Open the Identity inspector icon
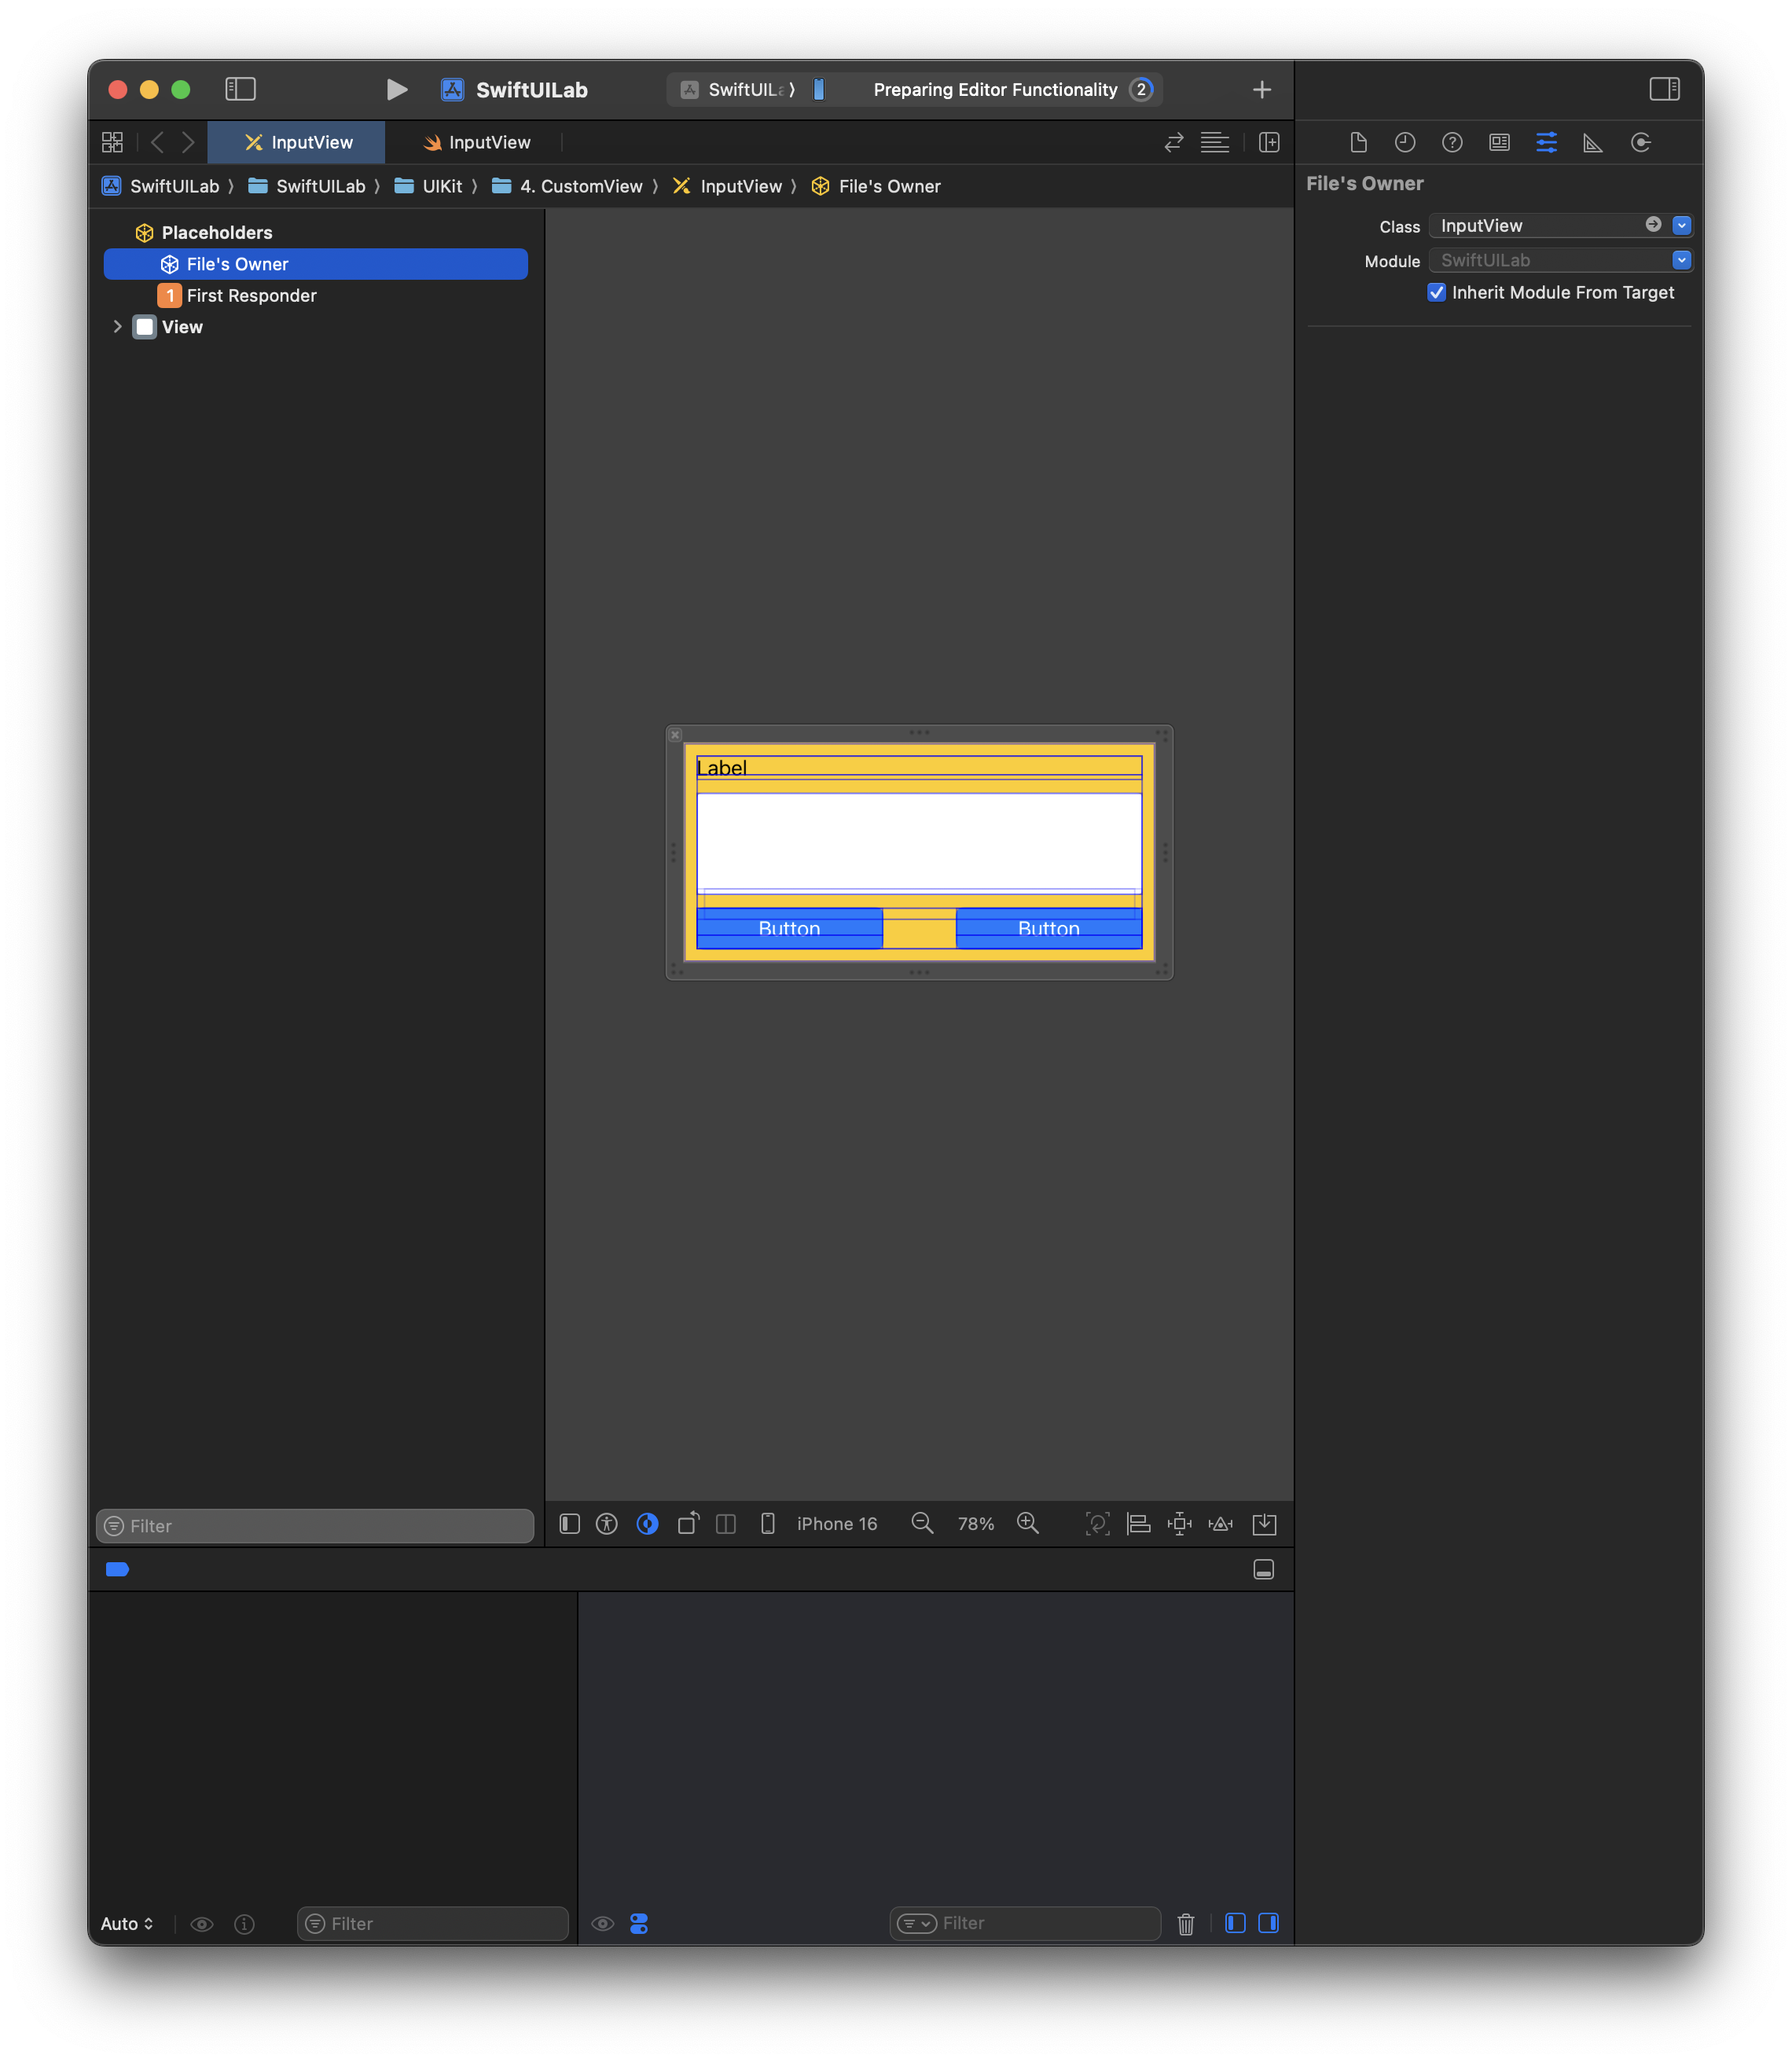1792x2062 pixels. pyautogui.click(x=1499, y=142)
